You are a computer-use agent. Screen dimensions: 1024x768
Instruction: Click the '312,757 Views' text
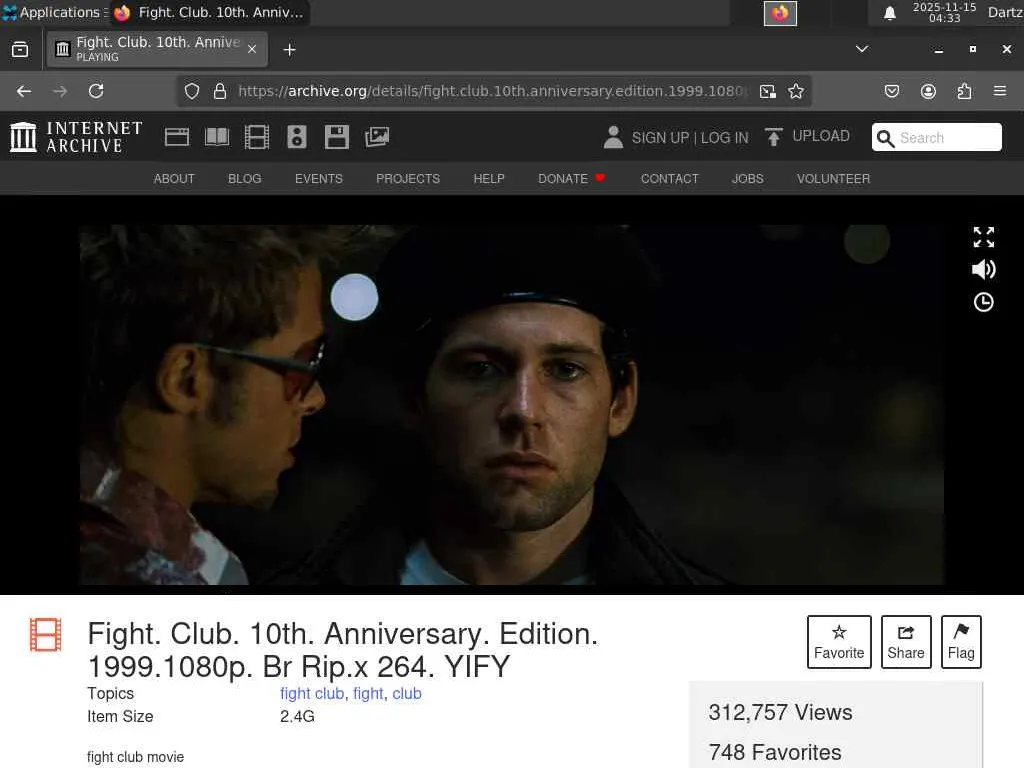point(780,712)
